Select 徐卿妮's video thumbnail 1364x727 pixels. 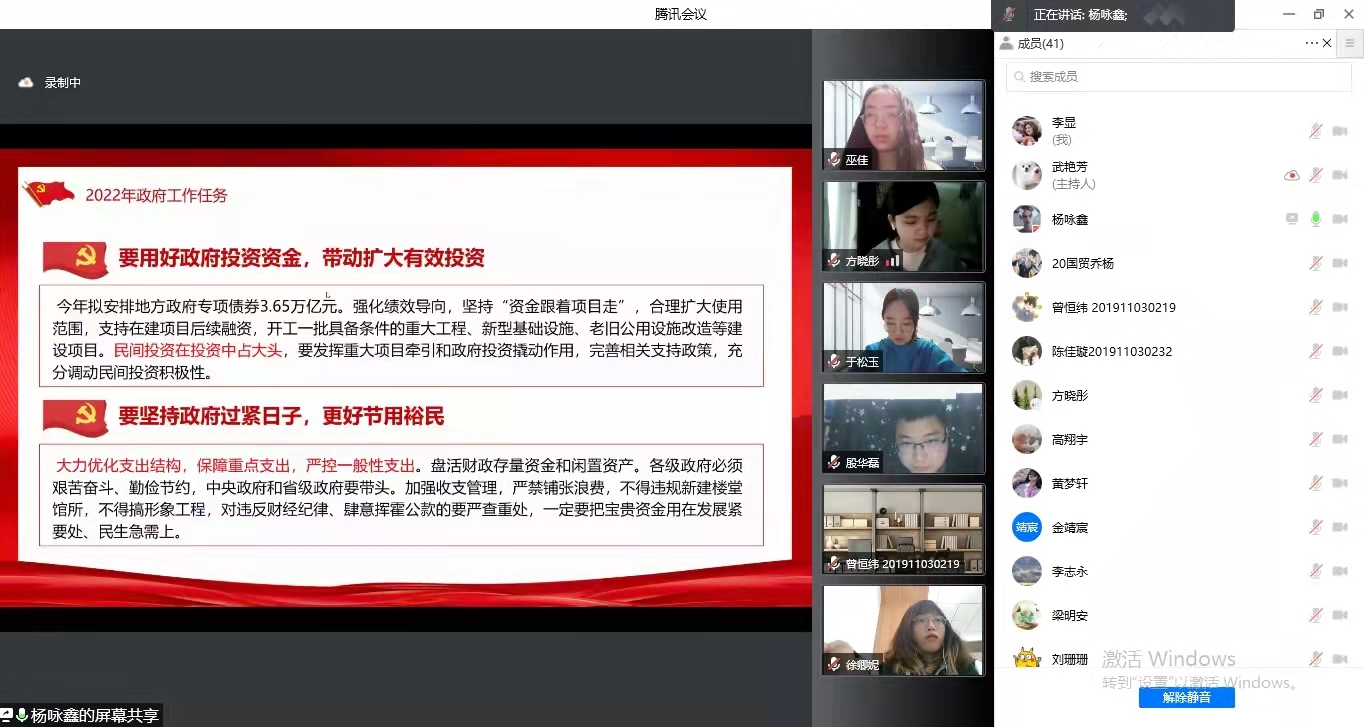tap(902, 630)
